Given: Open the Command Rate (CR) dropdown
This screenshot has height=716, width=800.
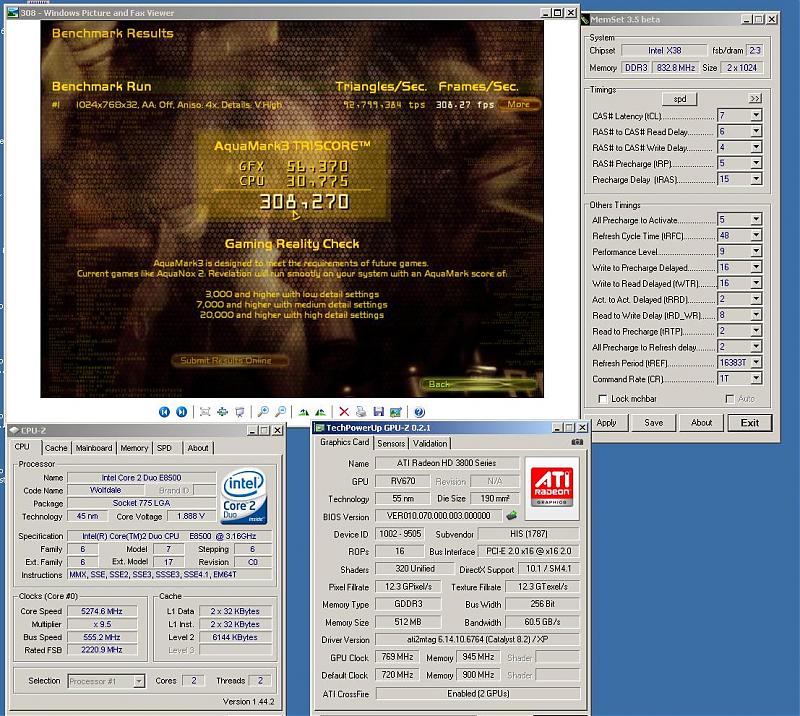Looking at the screenshot, I should pos(755,380).
